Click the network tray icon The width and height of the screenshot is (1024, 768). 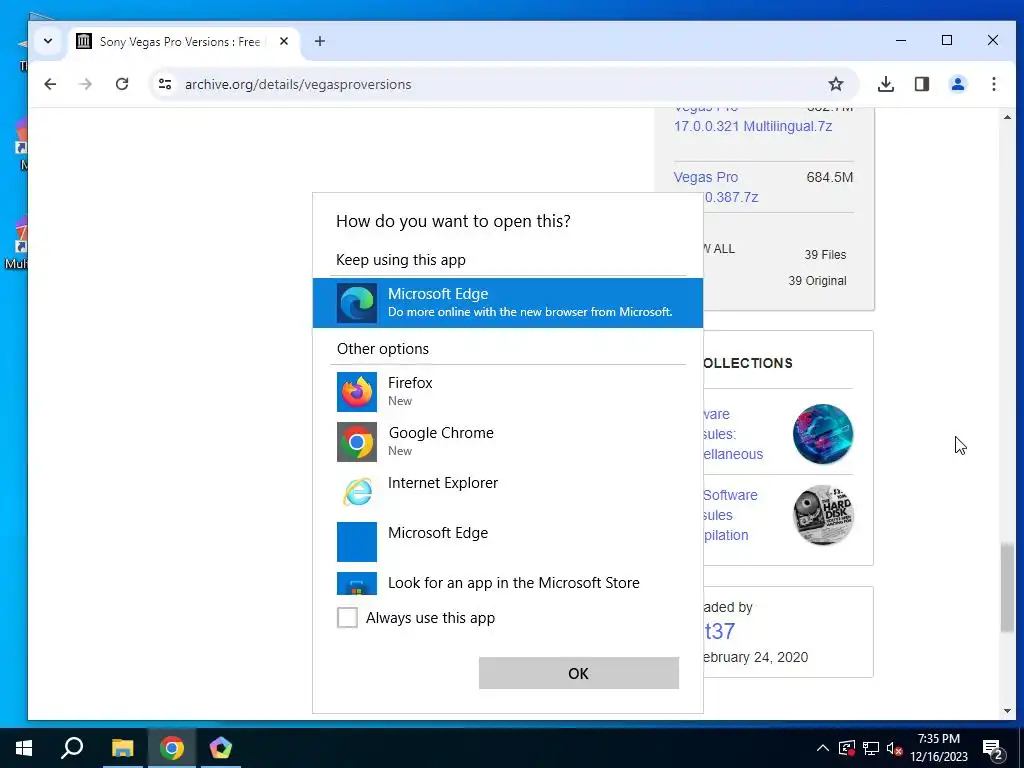click(x=871, y=748)
